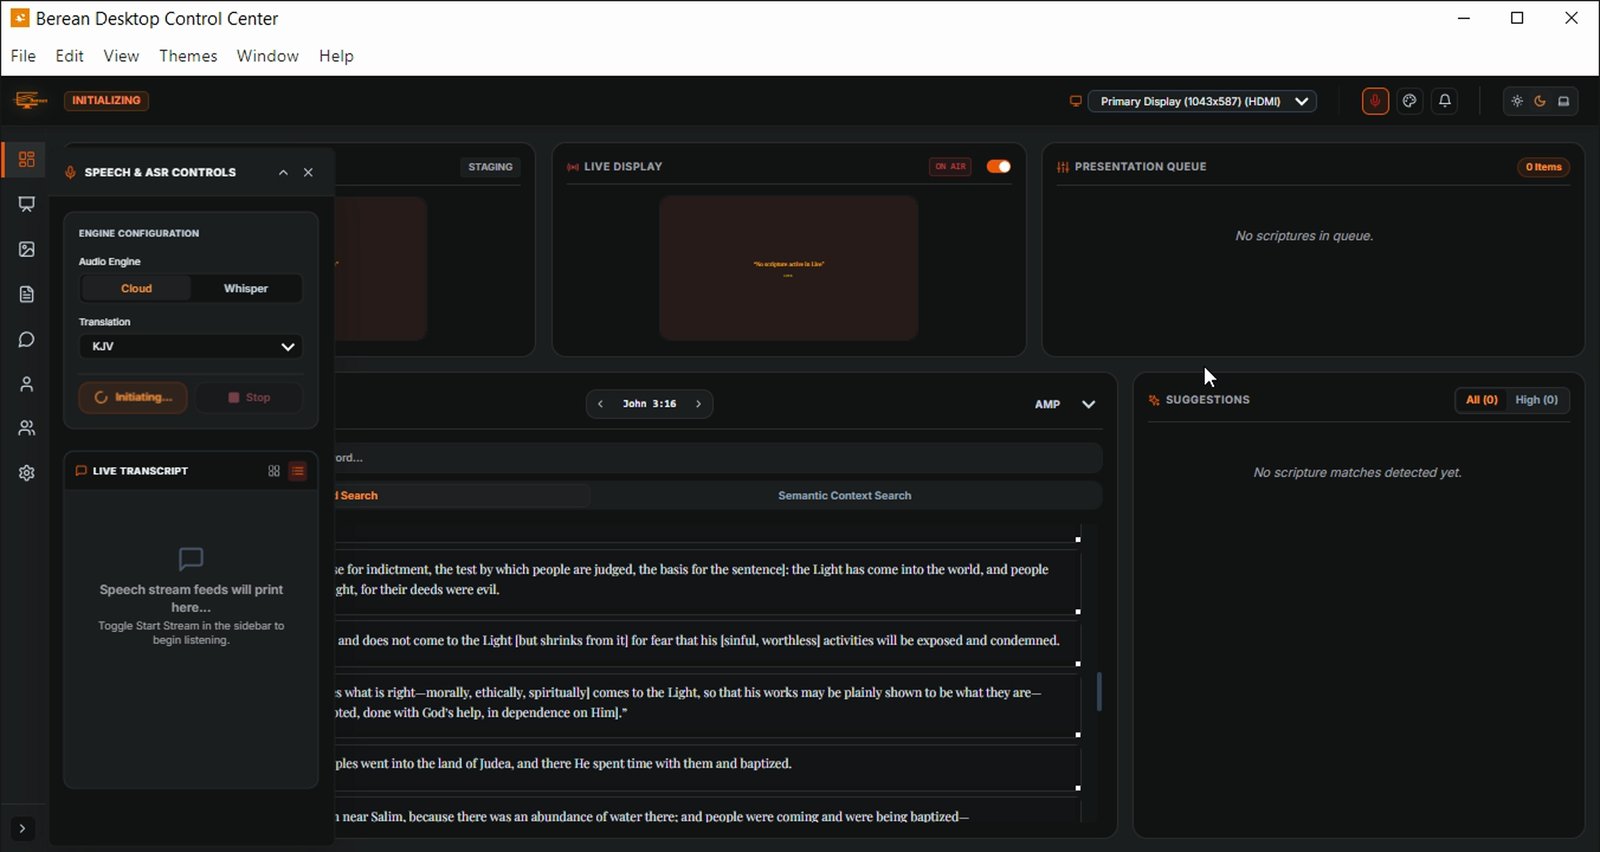Switch Live Transcript to grid view
This screenshot has height=852, width=1600.
(x=274, y=471)
